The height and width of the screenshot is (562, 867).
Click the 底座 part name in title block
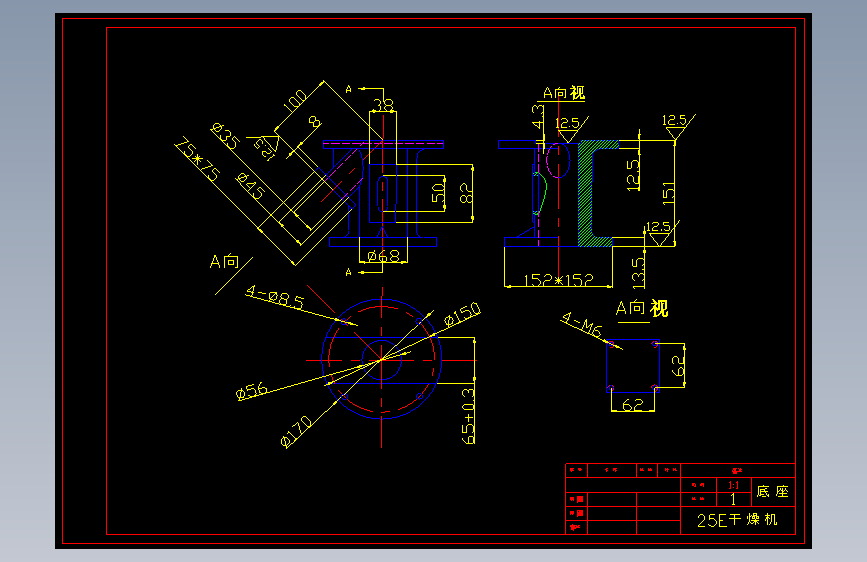(772, 492)
